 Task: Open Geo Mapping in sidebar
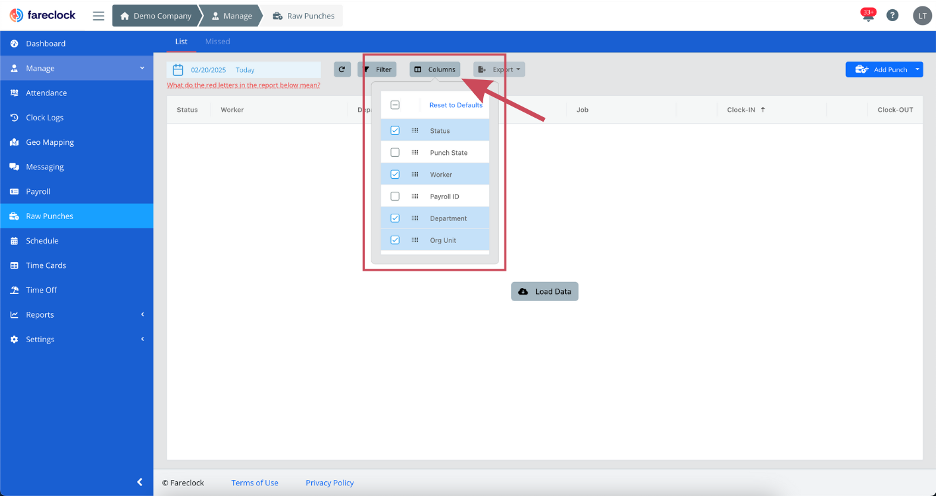click(76, 142)
